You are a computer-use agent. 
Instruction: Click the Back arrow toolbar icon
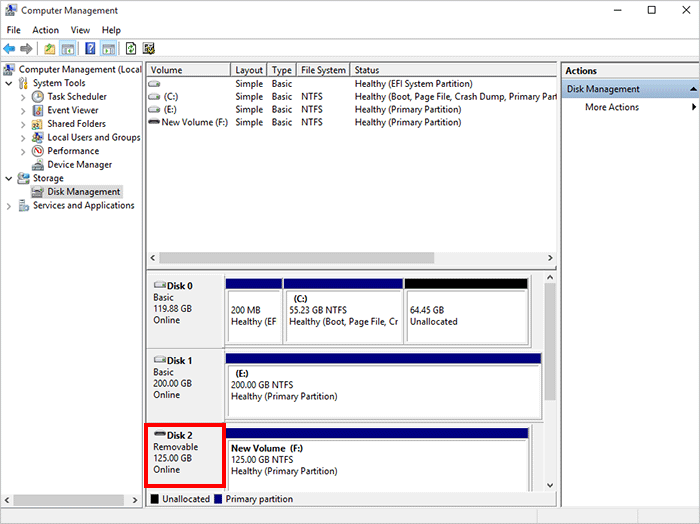9,48
